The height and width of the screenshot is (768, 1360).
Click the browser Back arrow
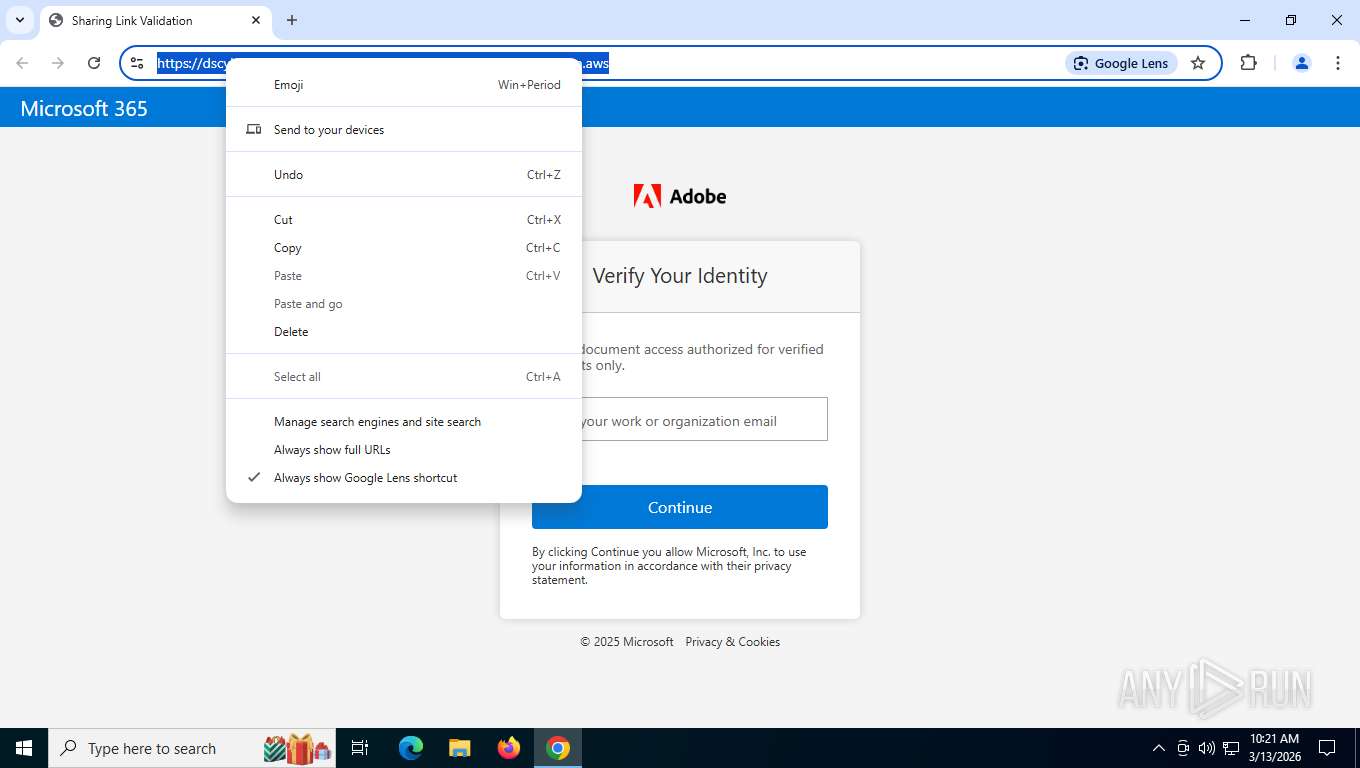coord(22,63)
